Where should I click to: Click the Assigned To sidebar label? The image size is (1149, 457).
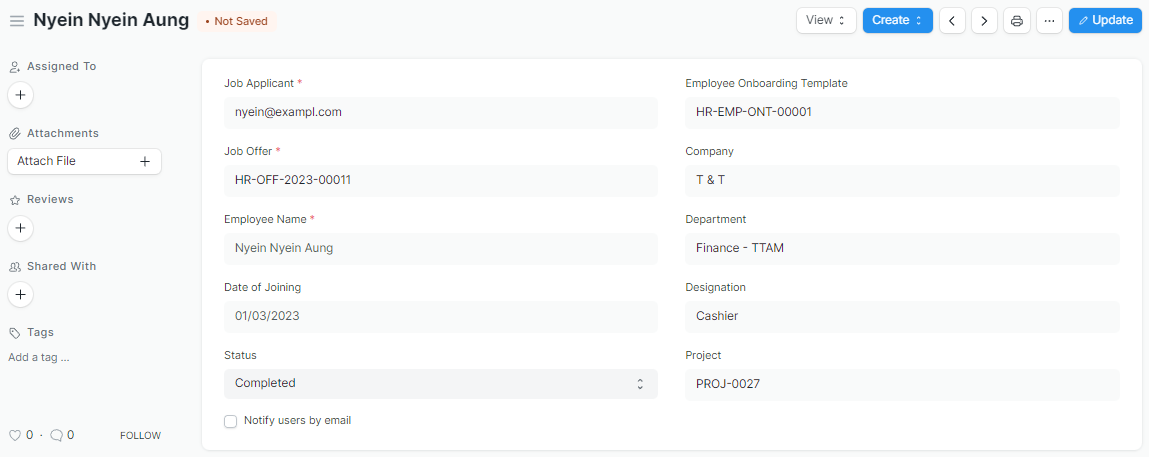coord(62,66)
